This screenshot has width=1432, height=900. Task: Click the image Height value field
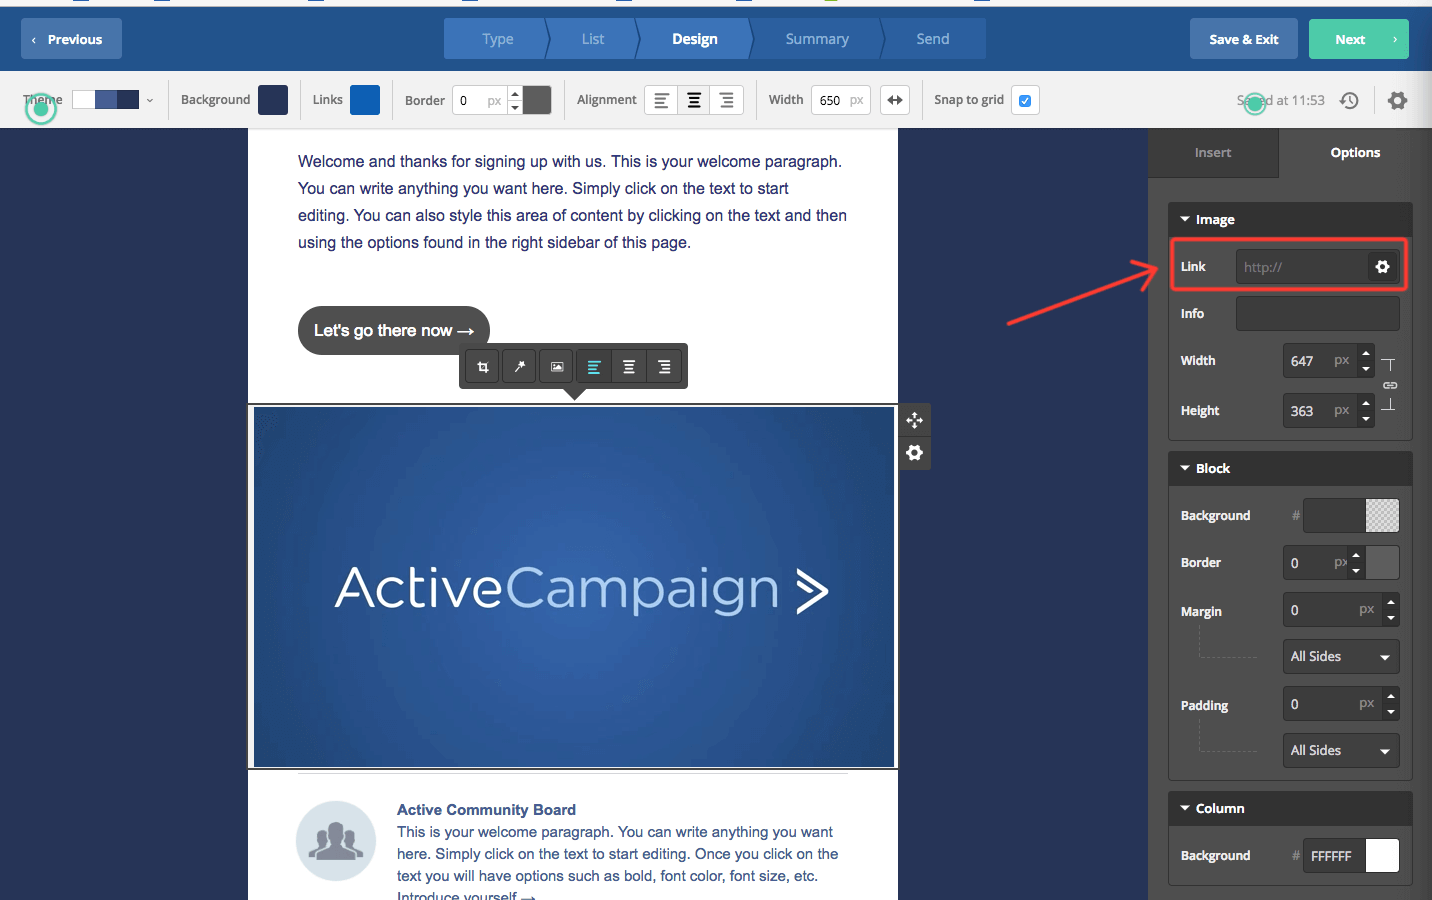click(x=1320, y=411)
